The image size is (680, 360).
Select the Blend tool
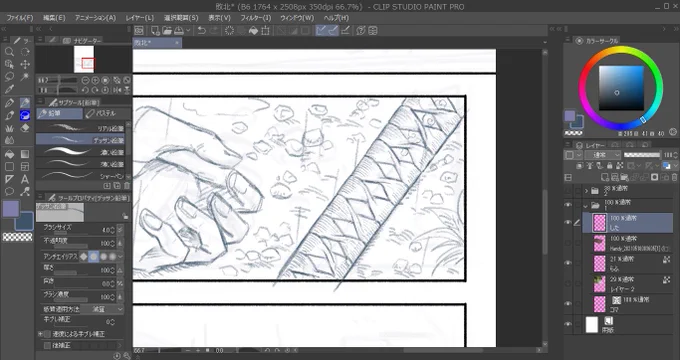tap(9, 140)
